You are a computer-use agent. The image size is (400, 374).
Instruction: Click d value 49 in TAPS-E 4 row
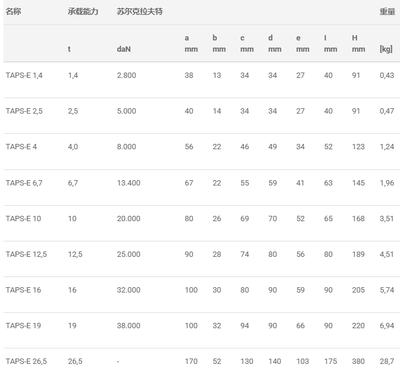coord(273,147)
